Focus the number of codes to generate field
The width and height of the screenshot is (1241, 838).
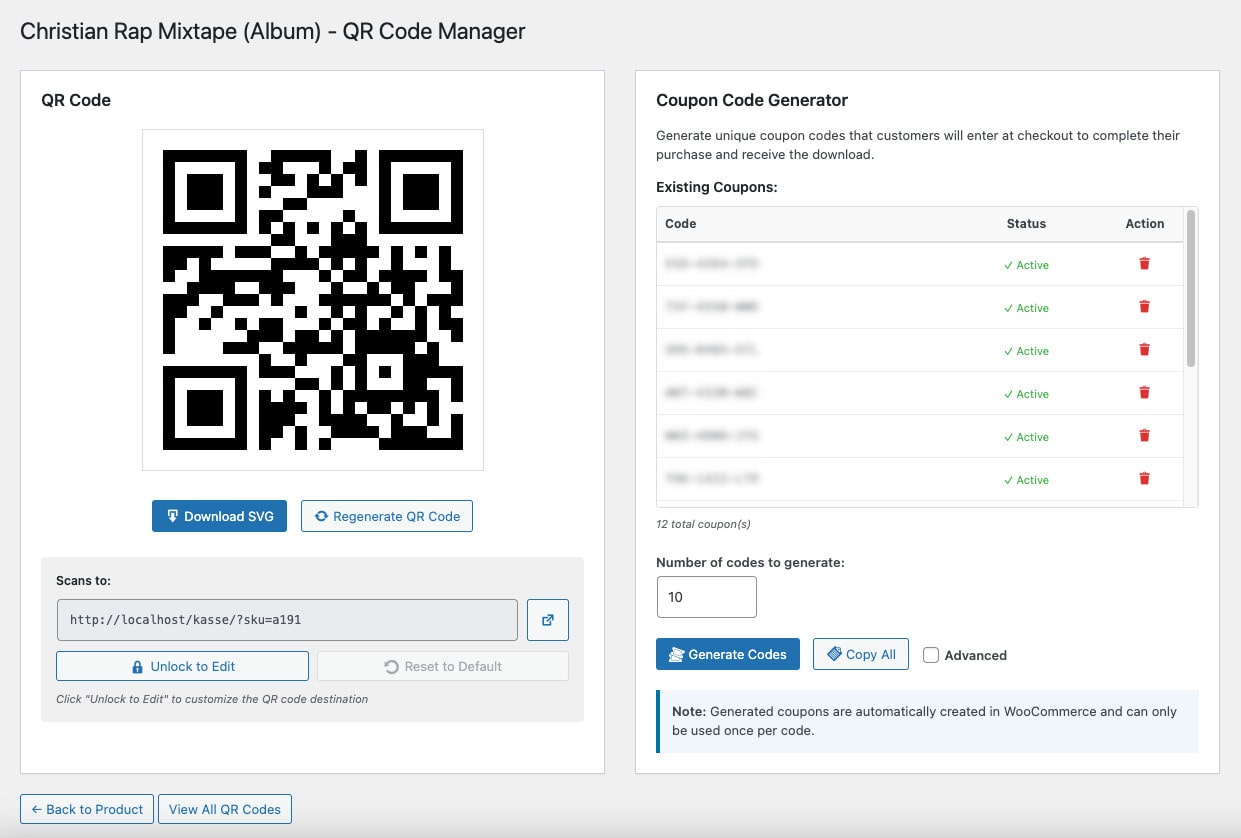pyautogui.click(x=706, y=597)
